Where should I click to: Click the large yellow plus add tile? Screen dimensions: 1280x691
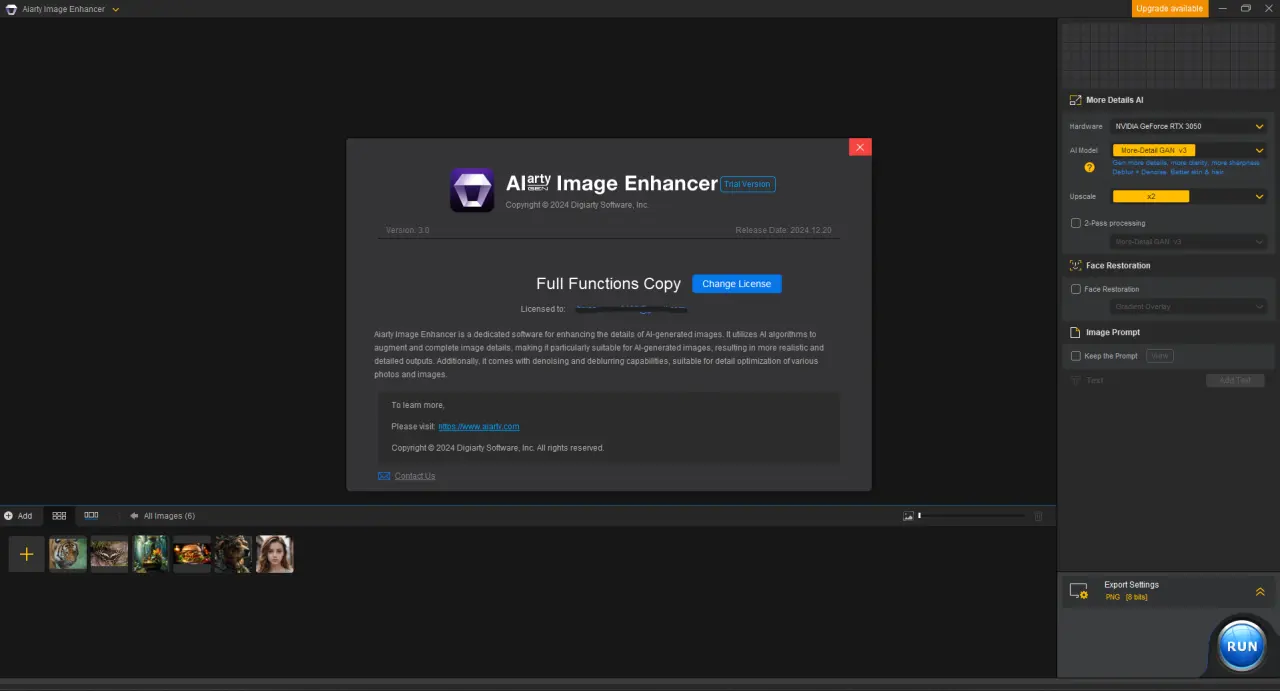pyautogui.click(x=27, y=554)
